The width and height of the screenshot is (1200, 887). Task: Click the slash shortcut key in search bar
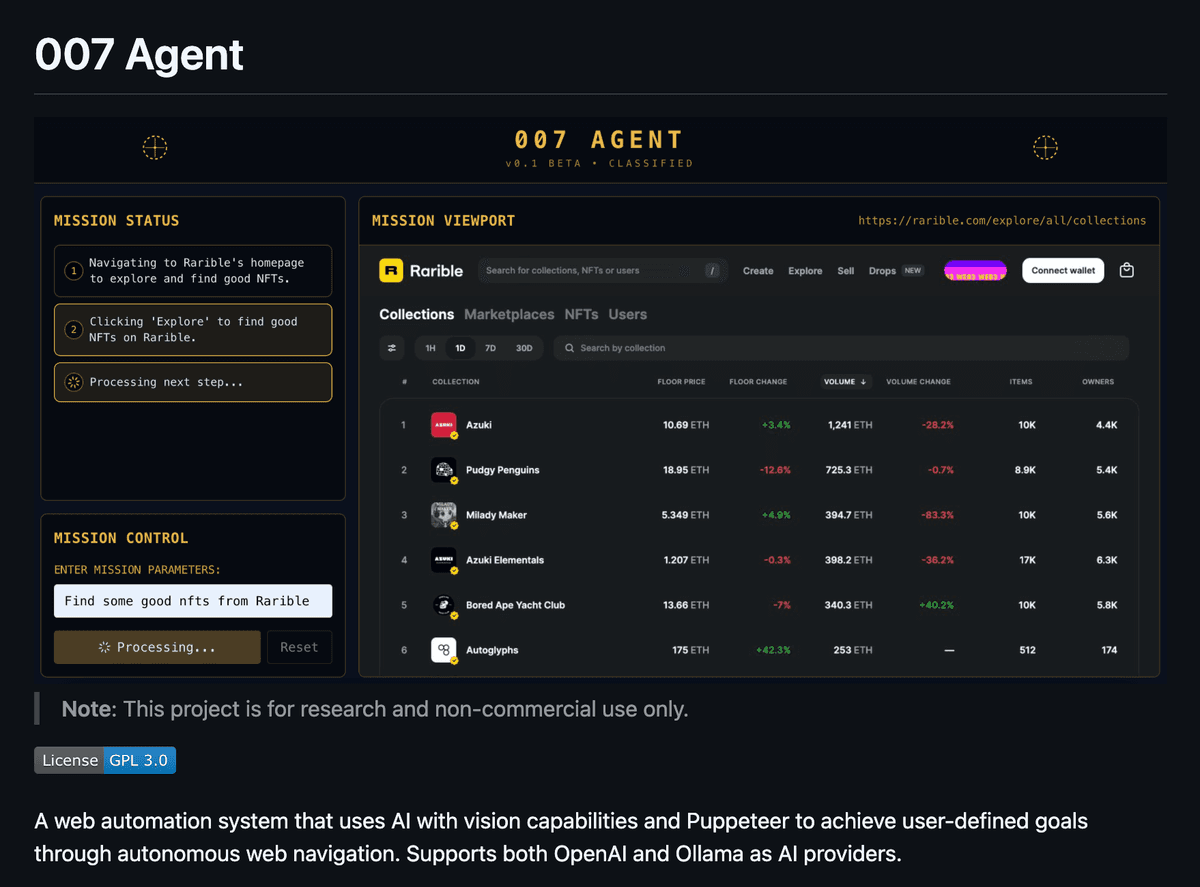pos(712,270)
